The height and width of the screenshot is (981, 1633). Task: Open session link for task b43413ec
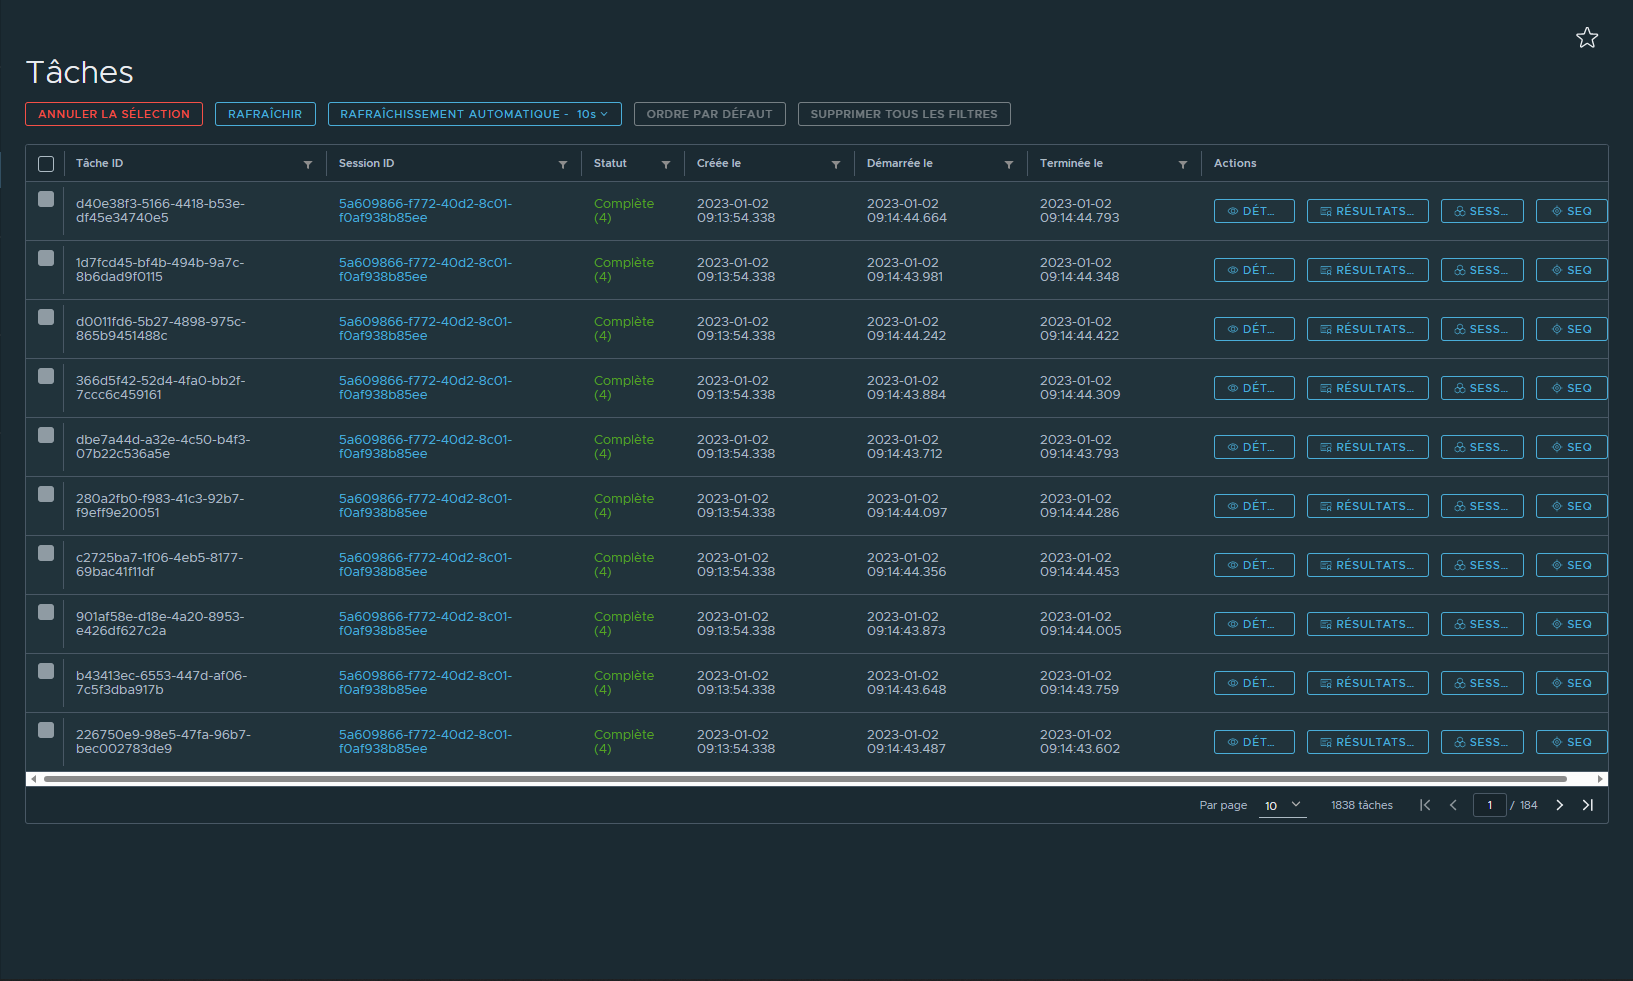click(x=425, y=683)
